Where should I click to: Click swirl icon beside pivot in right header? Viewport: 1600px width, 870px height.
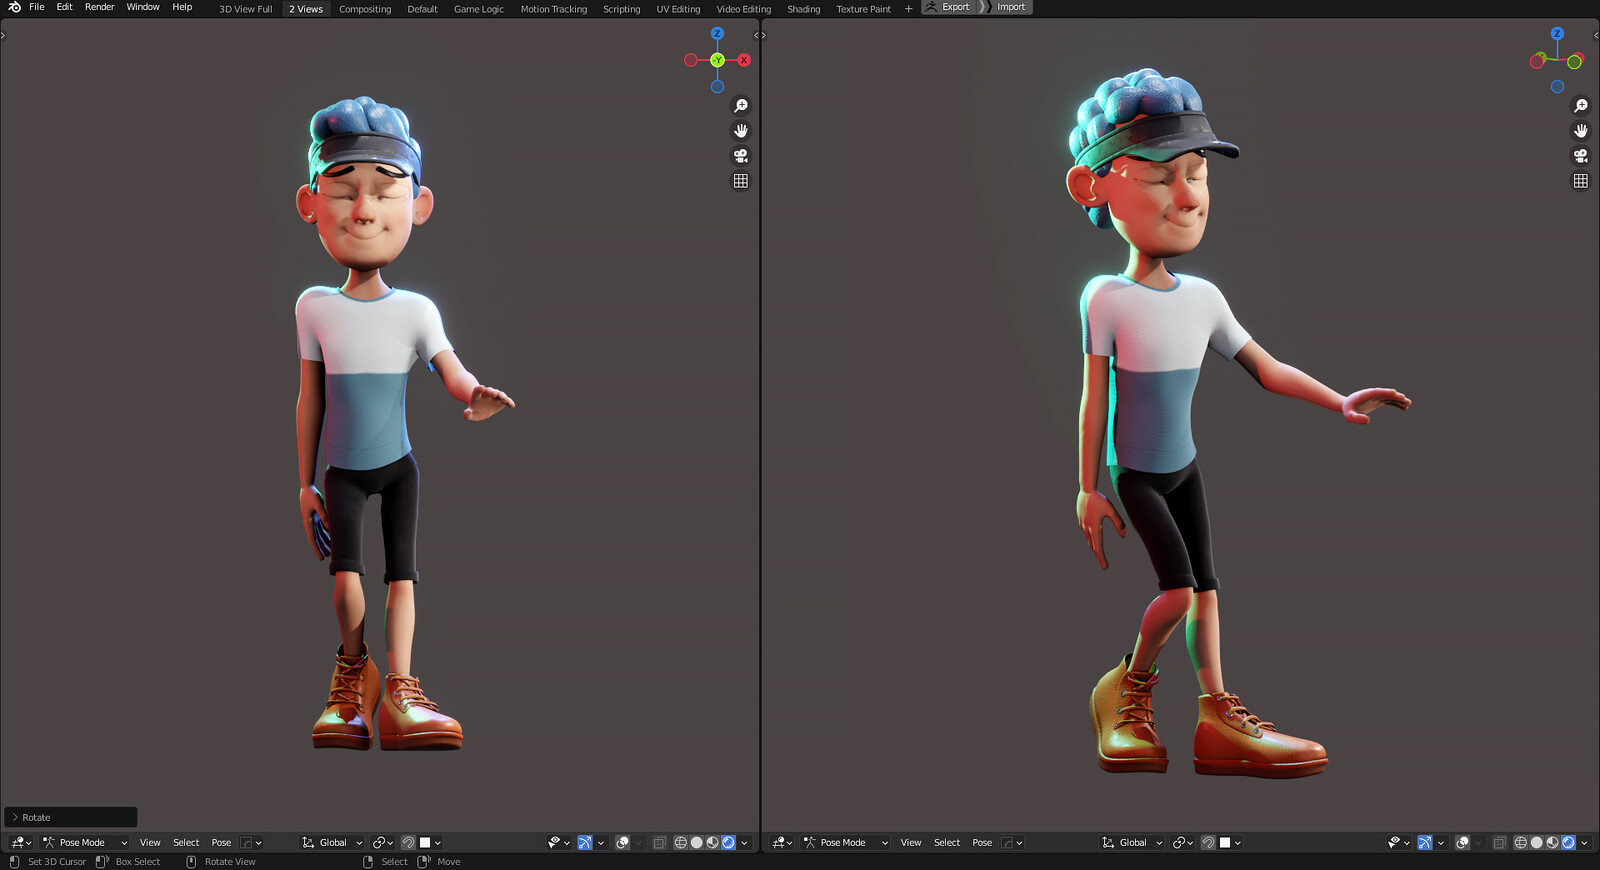pyautogui.click(x=1208, y=843)
